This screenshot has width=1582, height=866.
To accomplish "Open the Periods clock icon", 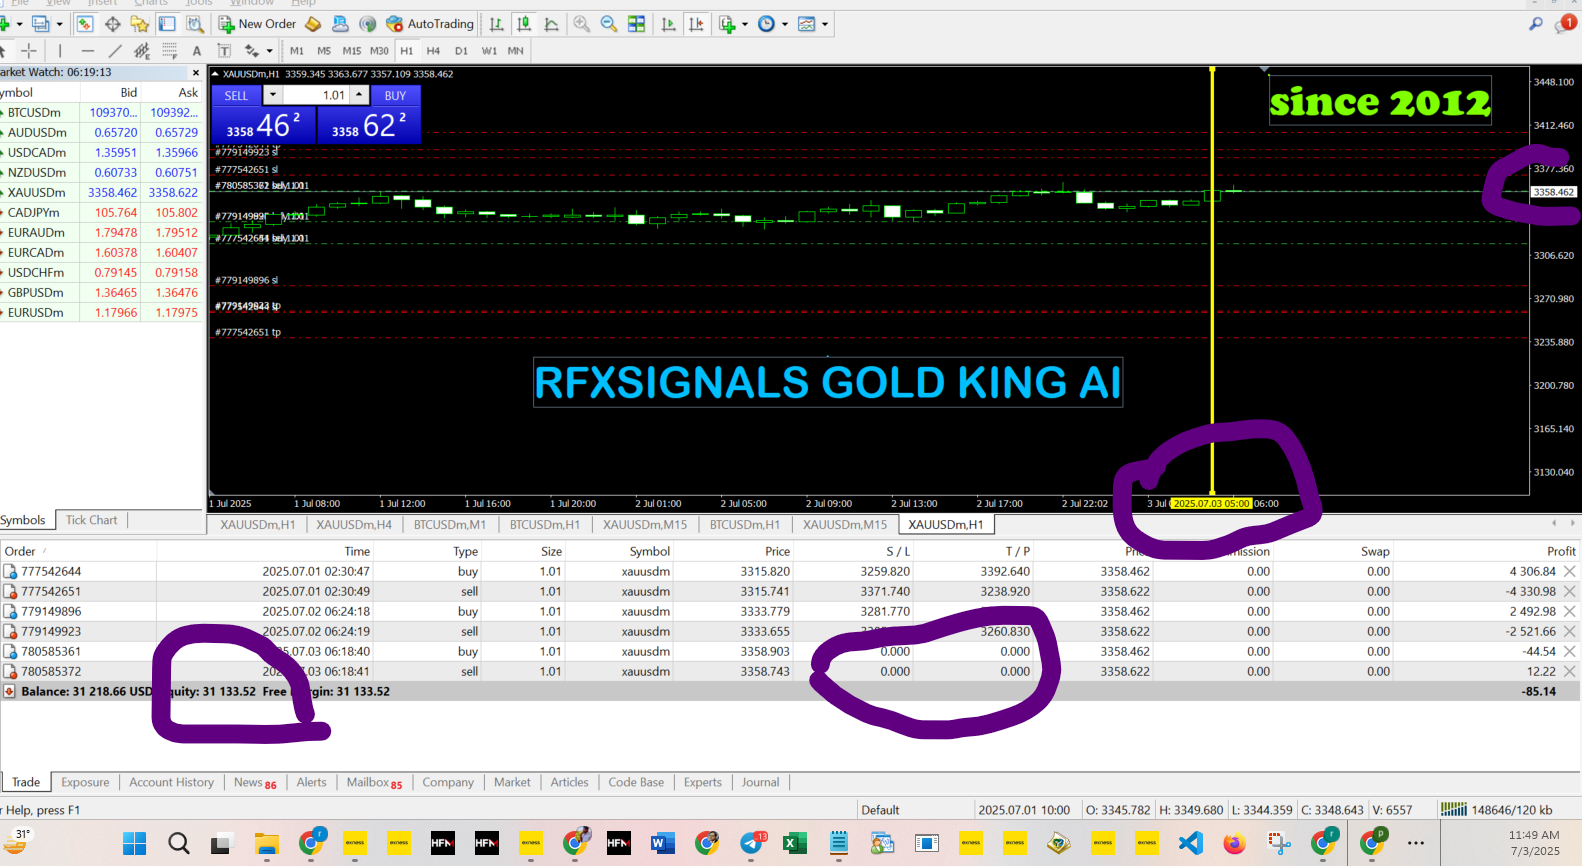I will tap(766, 24).
